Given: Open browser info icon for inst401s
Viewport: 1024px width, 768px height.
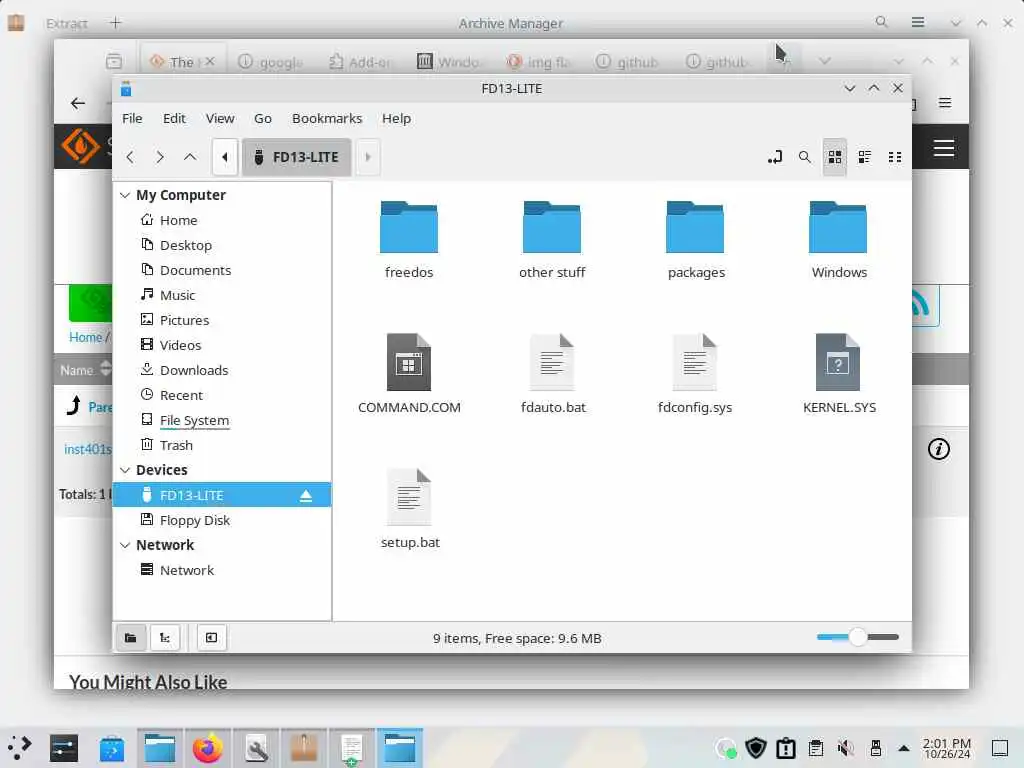Looking at the screenshot, I should [938, 449].
